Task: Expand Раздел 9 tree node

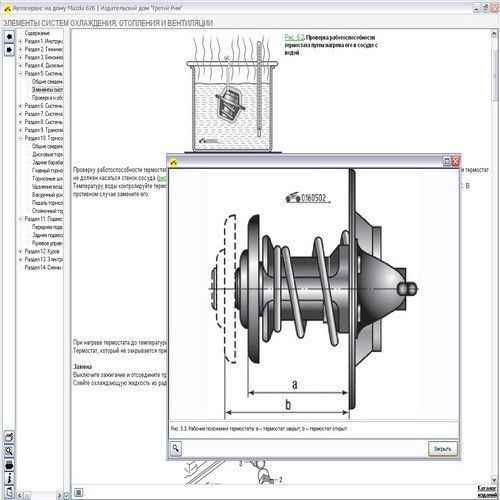Action: pos(21,130)
